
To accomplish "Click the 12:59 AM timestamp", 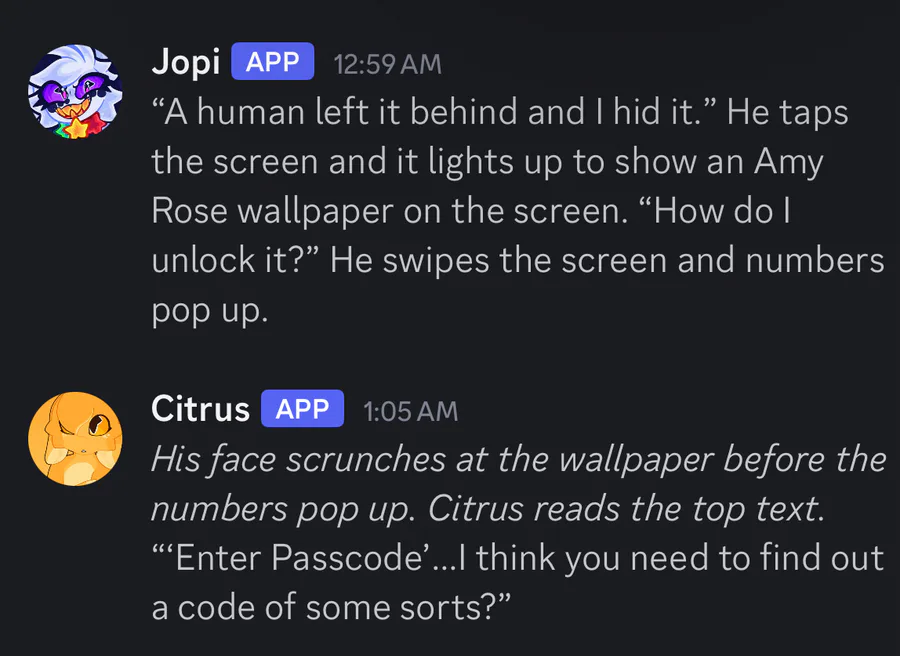I will pyautogui.click(x=387, y=64).
